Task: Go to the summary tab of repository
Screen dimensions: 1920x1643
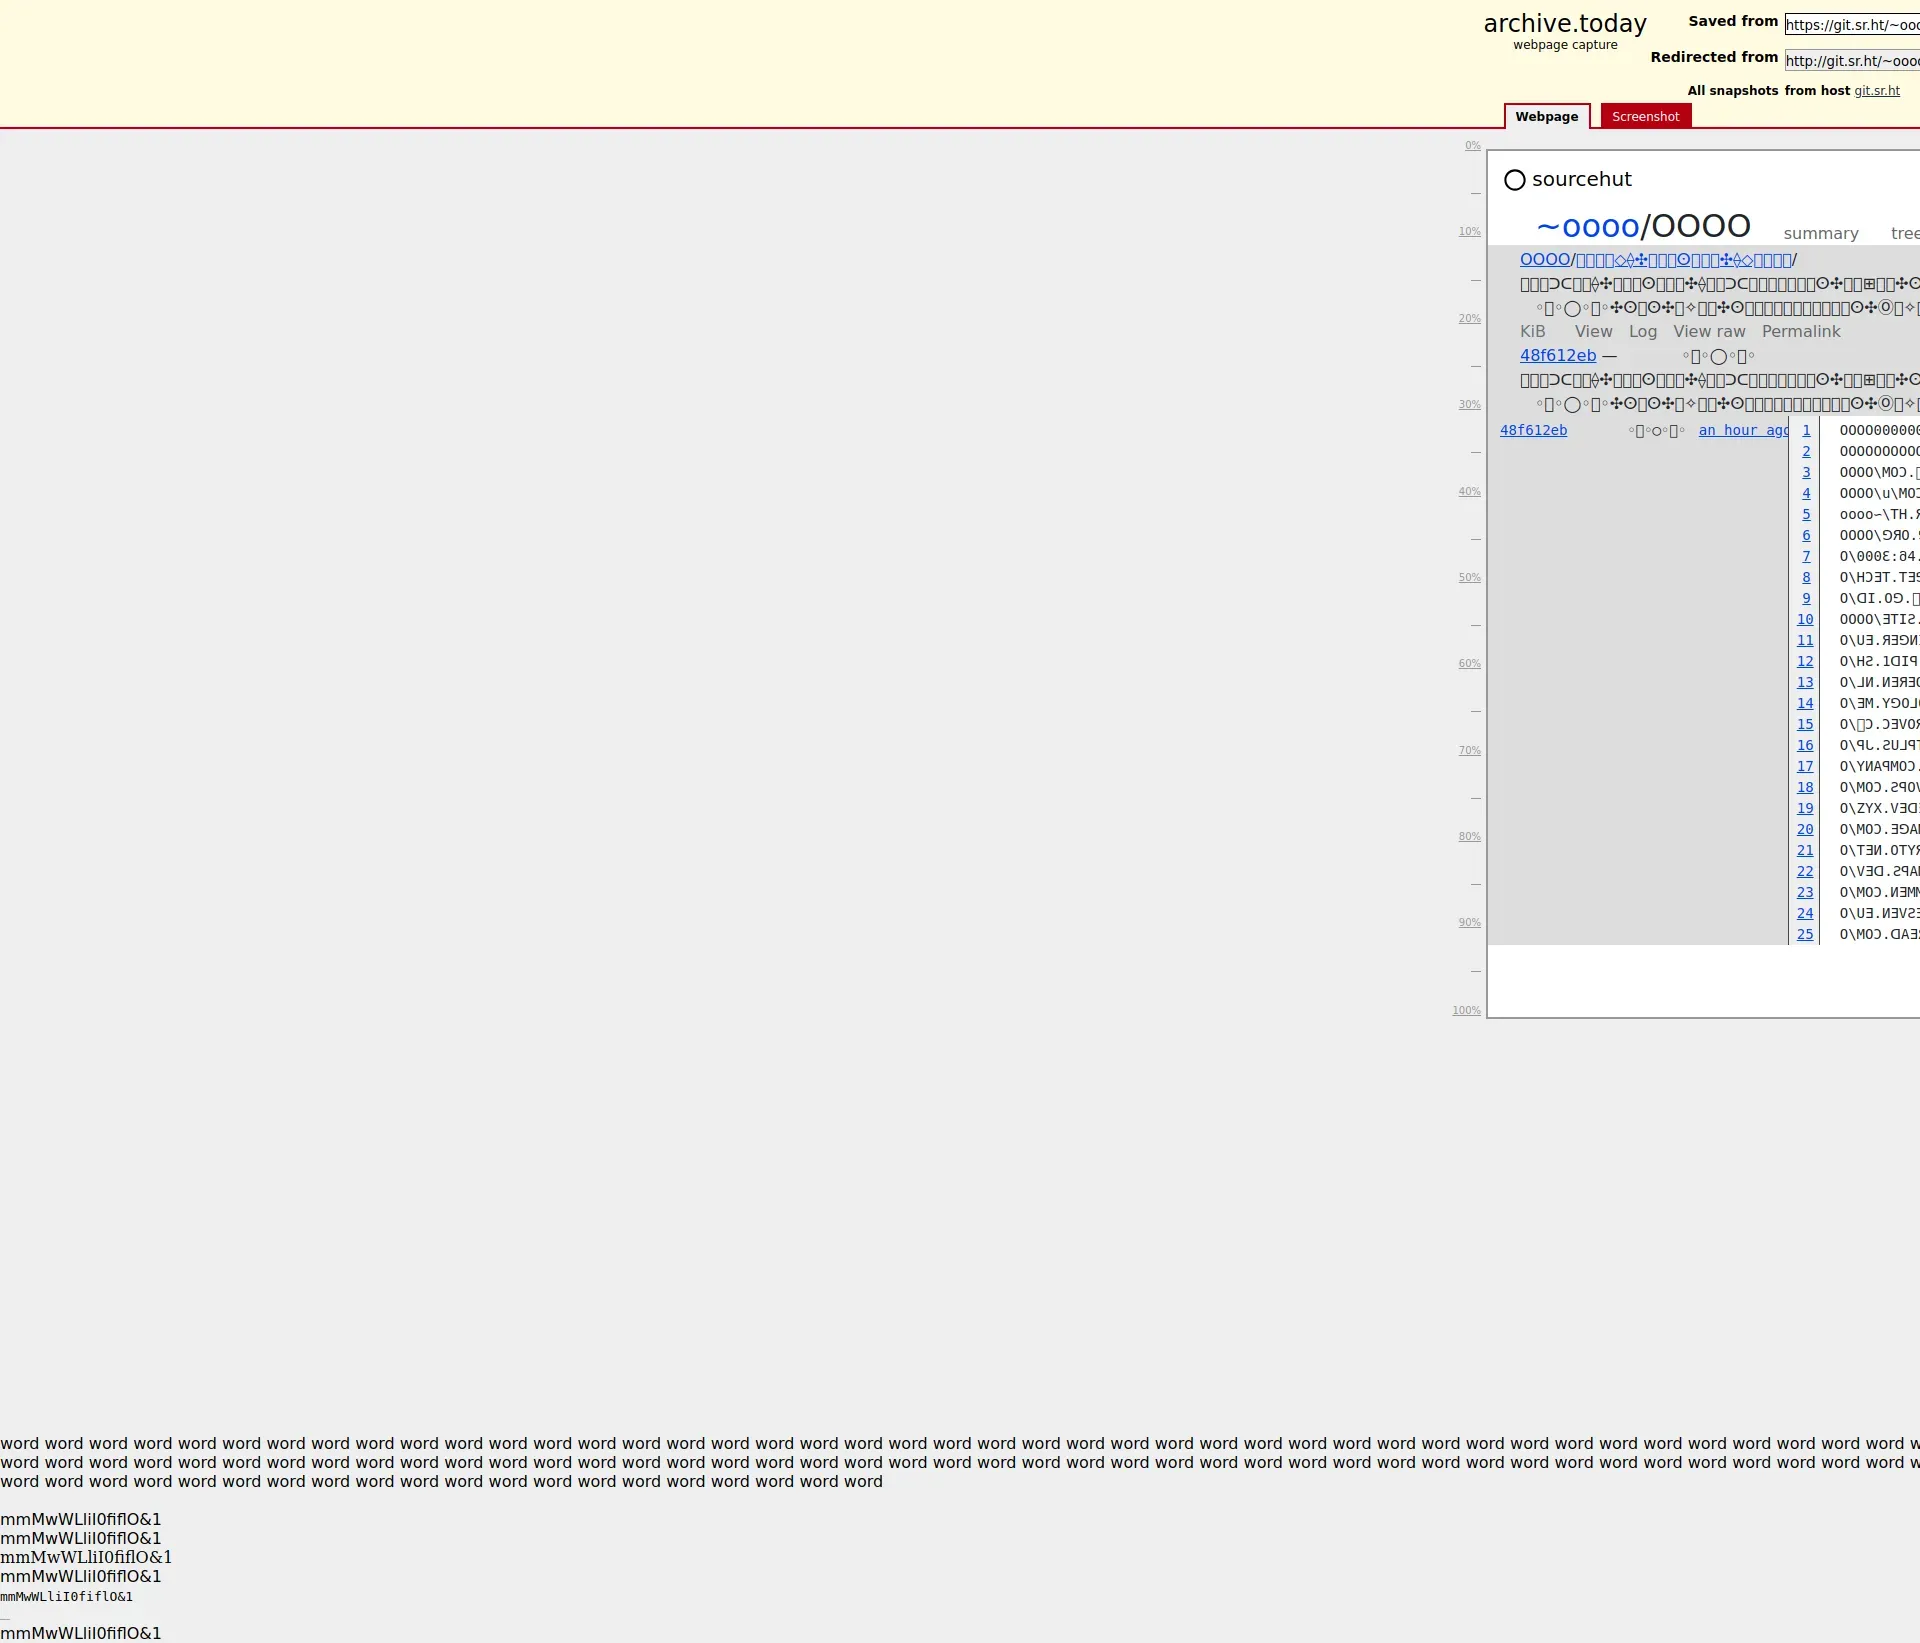Action: (x=1820, y=233)
